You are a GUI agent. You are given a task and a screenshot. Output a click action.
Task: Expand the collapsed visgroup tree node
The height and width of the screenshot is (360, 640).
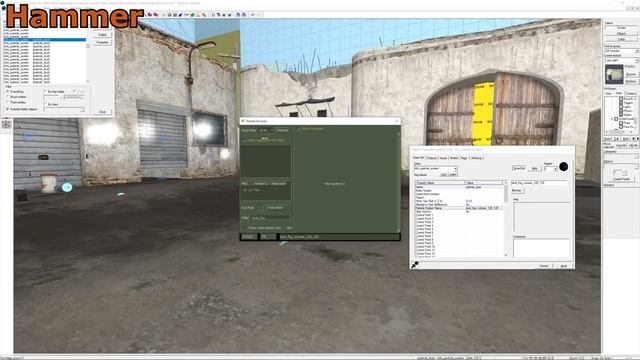click(611, 119)
